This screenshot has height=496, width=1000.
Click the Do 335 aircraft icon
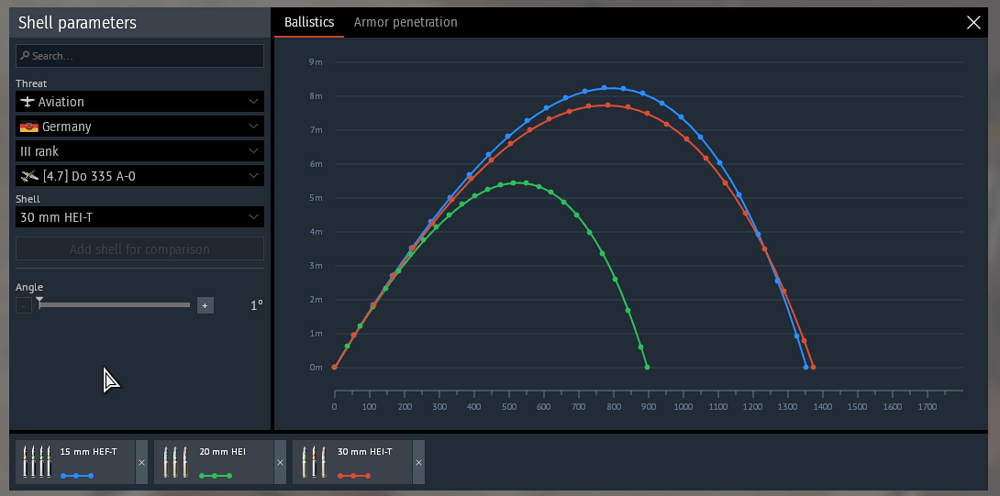(27, 176)
